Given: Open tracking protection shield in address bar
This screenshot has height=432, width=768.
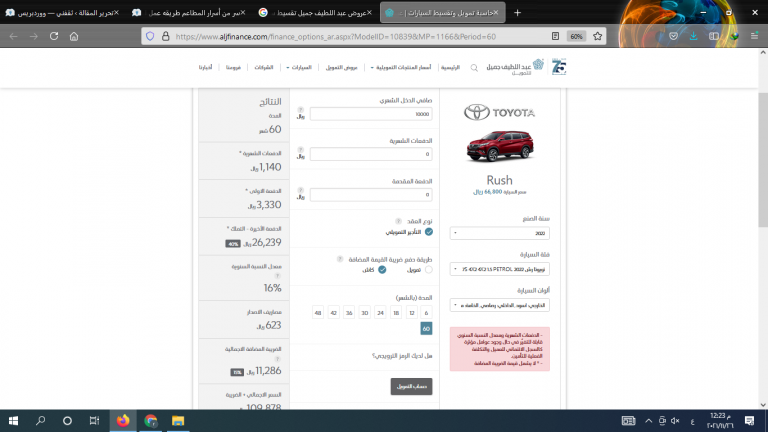Looking at the screenshot, I should (150, 36).
